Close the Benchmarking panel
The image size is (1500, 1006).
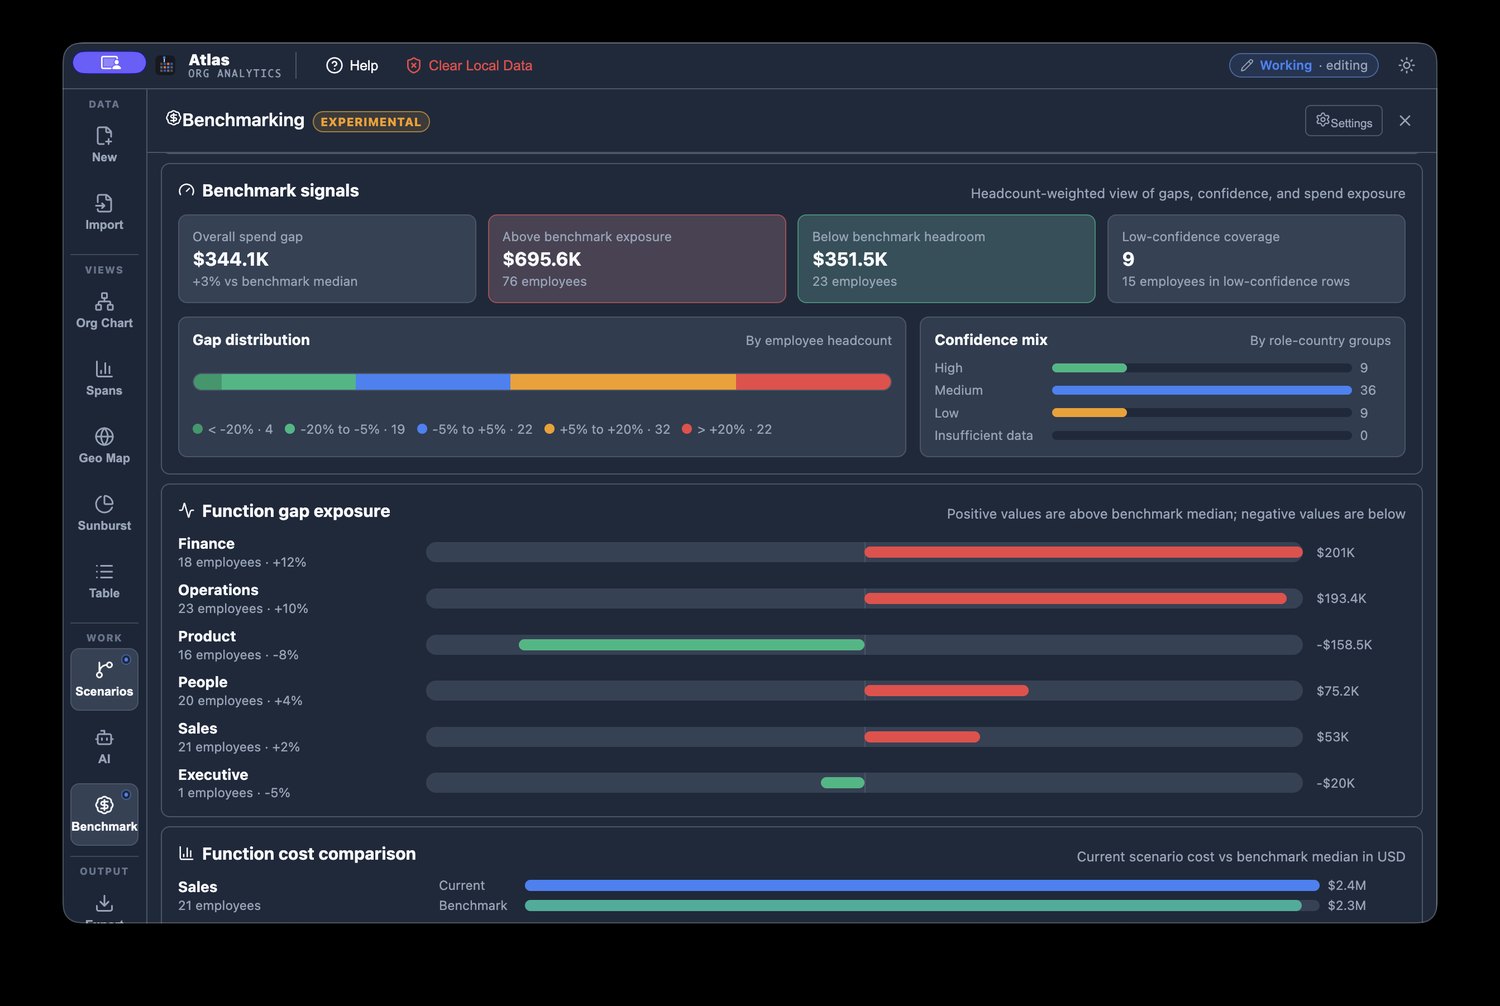click(x=1405, y=121)
